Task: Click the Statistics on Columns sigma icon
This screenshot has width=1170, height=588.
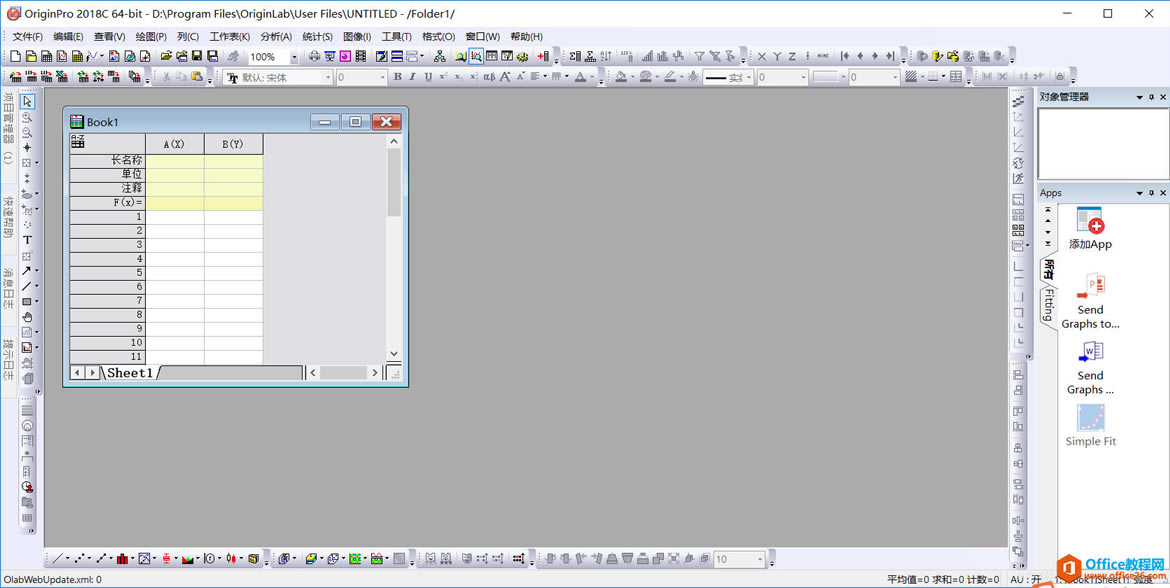Action: [x=575, y=56]
